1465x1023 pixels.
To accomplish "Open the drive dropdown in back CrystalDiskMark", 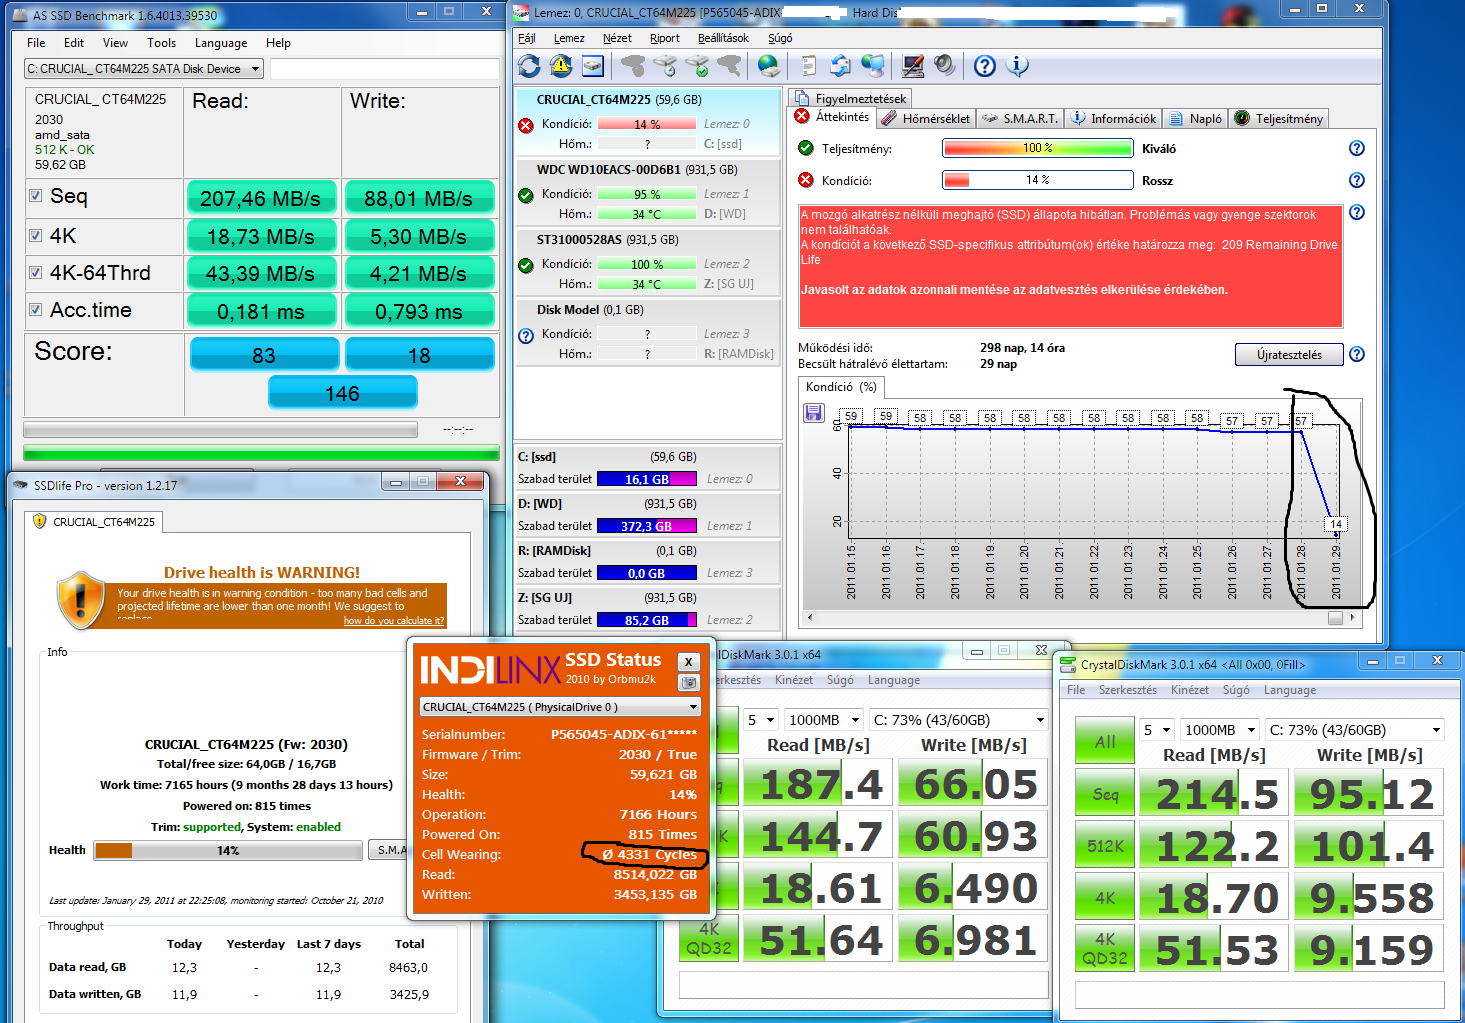I will 958,720.
